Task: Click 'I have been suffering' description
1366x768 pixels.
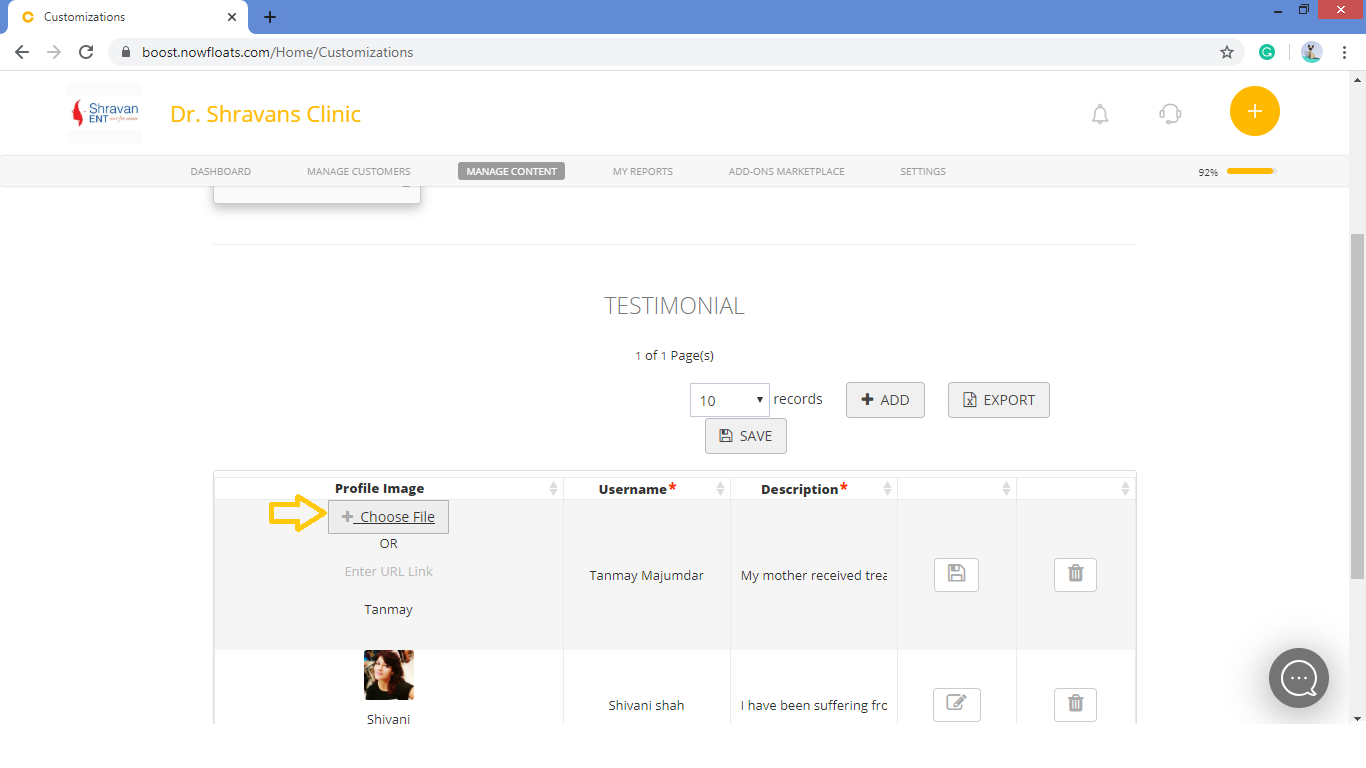Action: click(x=814, y=705)
